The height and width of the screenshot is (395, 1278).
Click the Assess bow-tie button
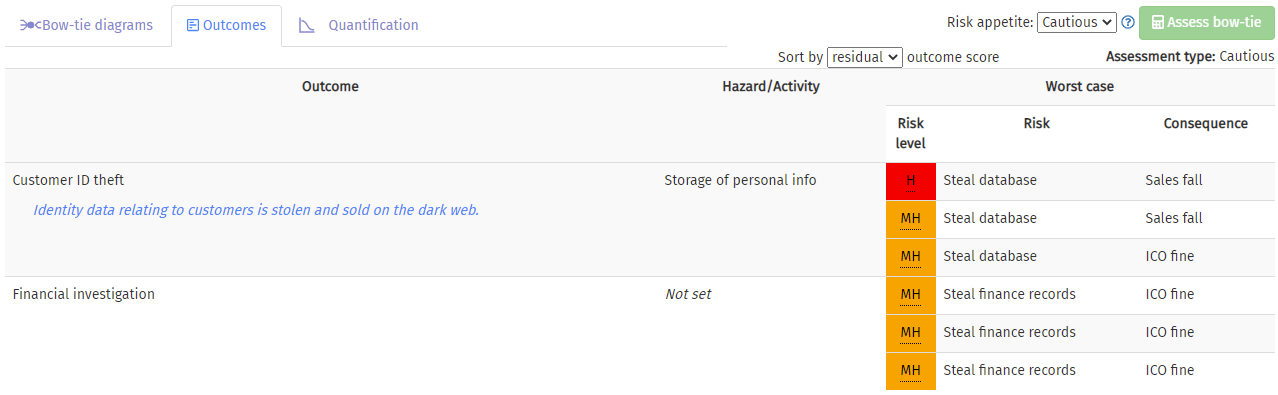click(1207, 22)
